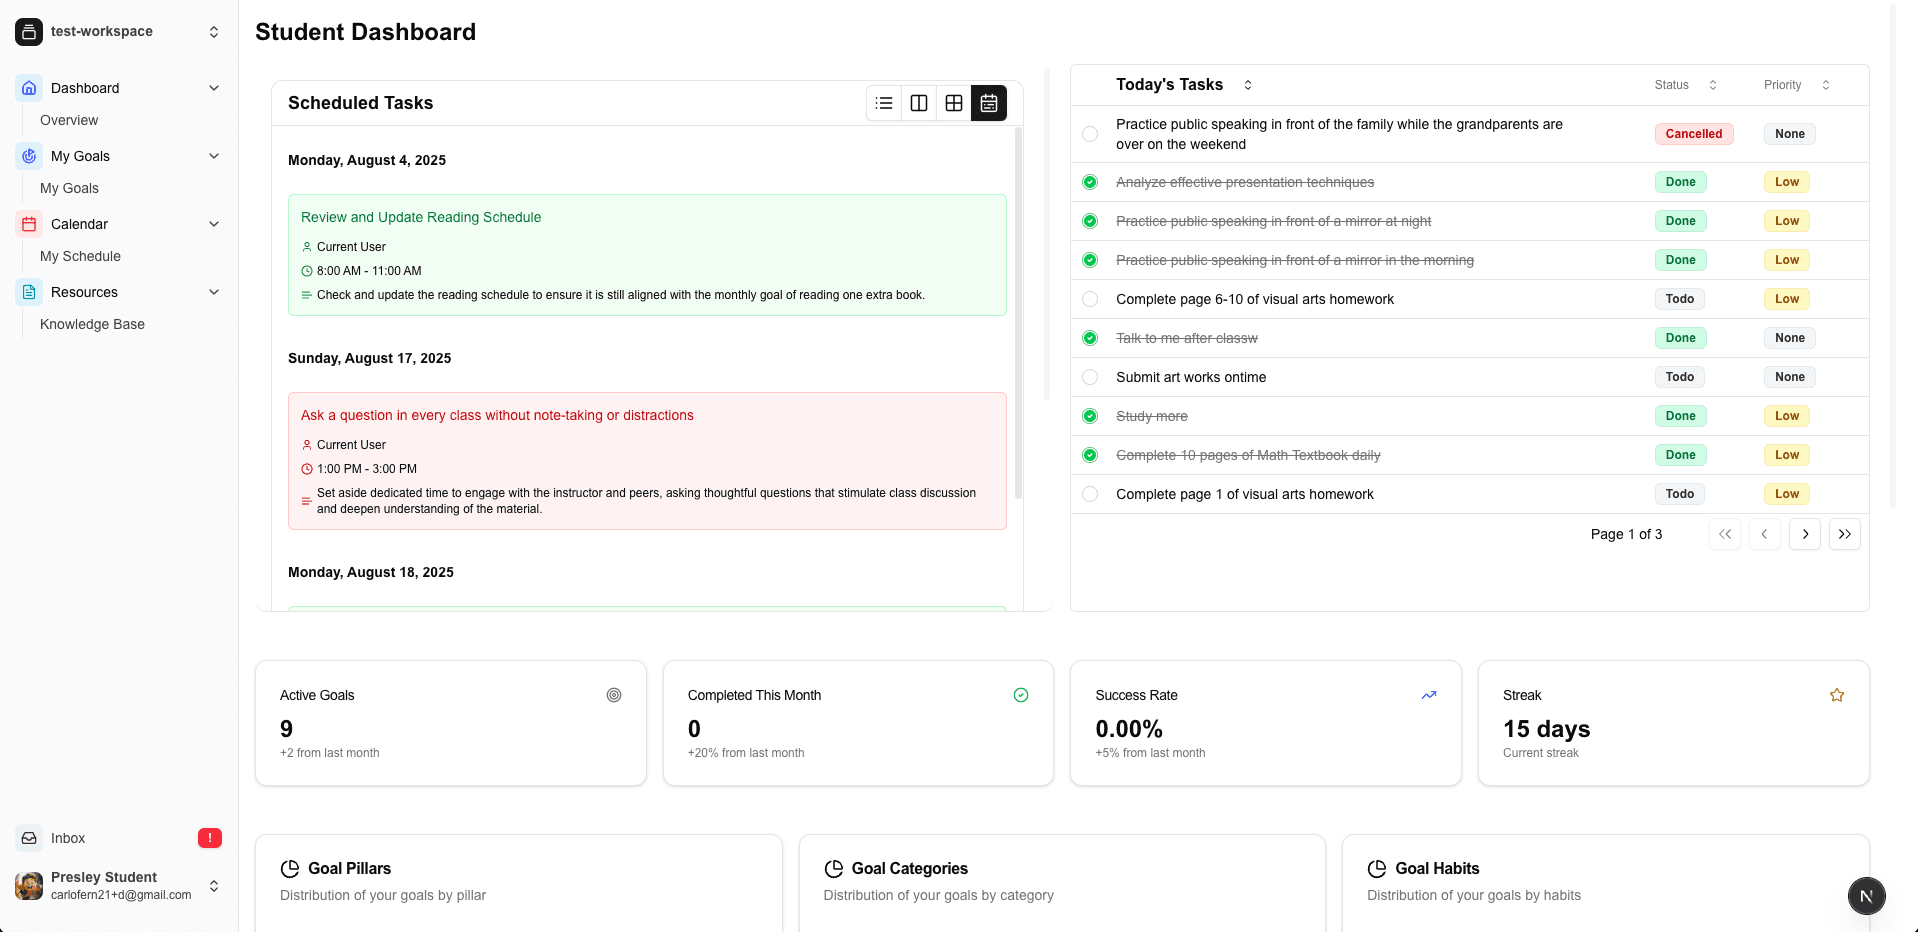Select the column view icon in Scheduled Tasks
Image resolution: width=1918 pixels, height=932 pixels.
click(x=919, y=103)
